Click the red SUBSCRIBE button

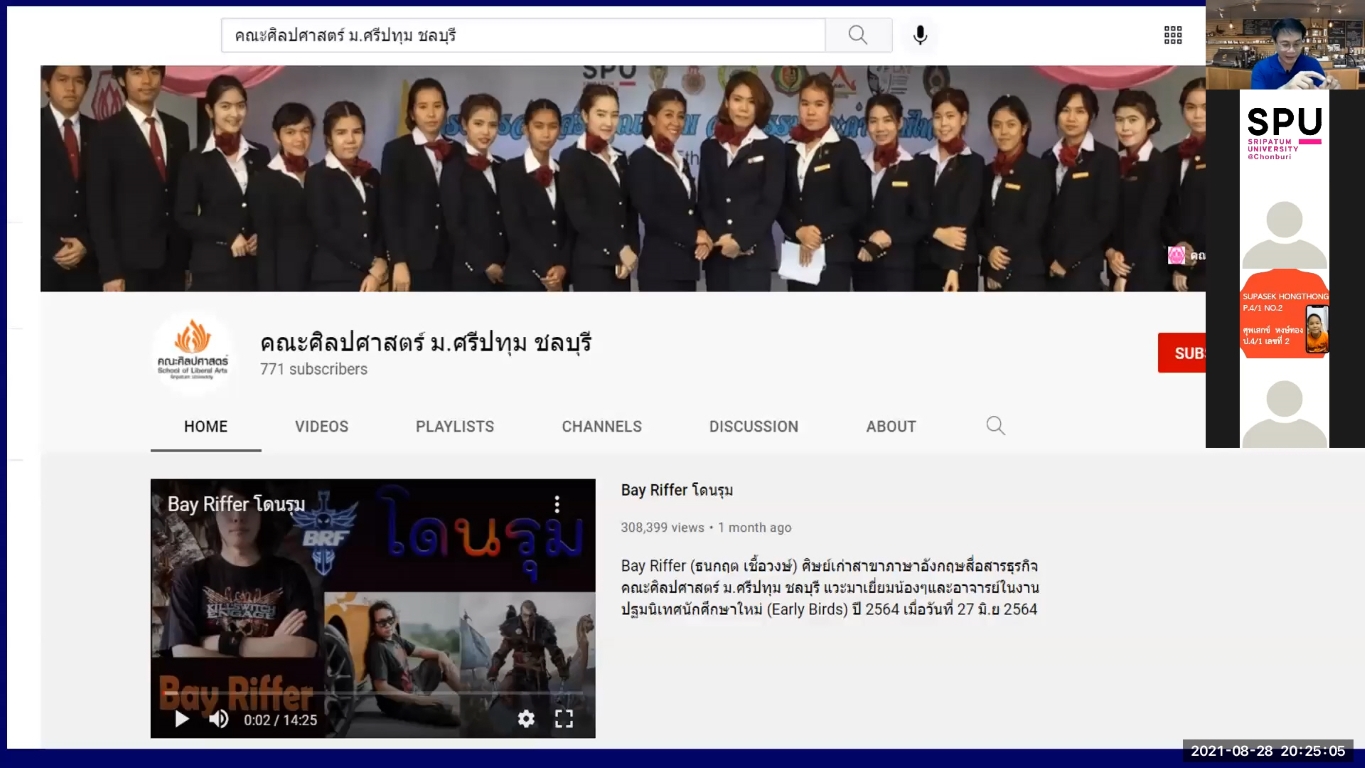[1181, 353]
